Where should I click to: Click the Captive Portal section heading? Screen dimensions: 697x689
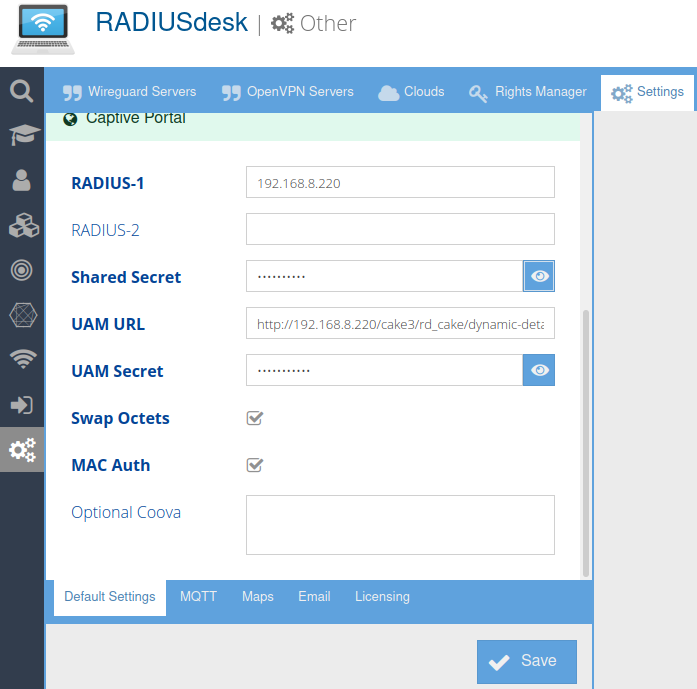(136, 118)
